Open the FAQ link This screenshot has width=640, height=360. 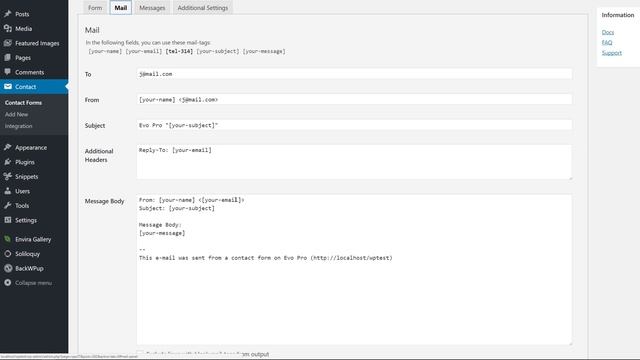coord(607,42)
